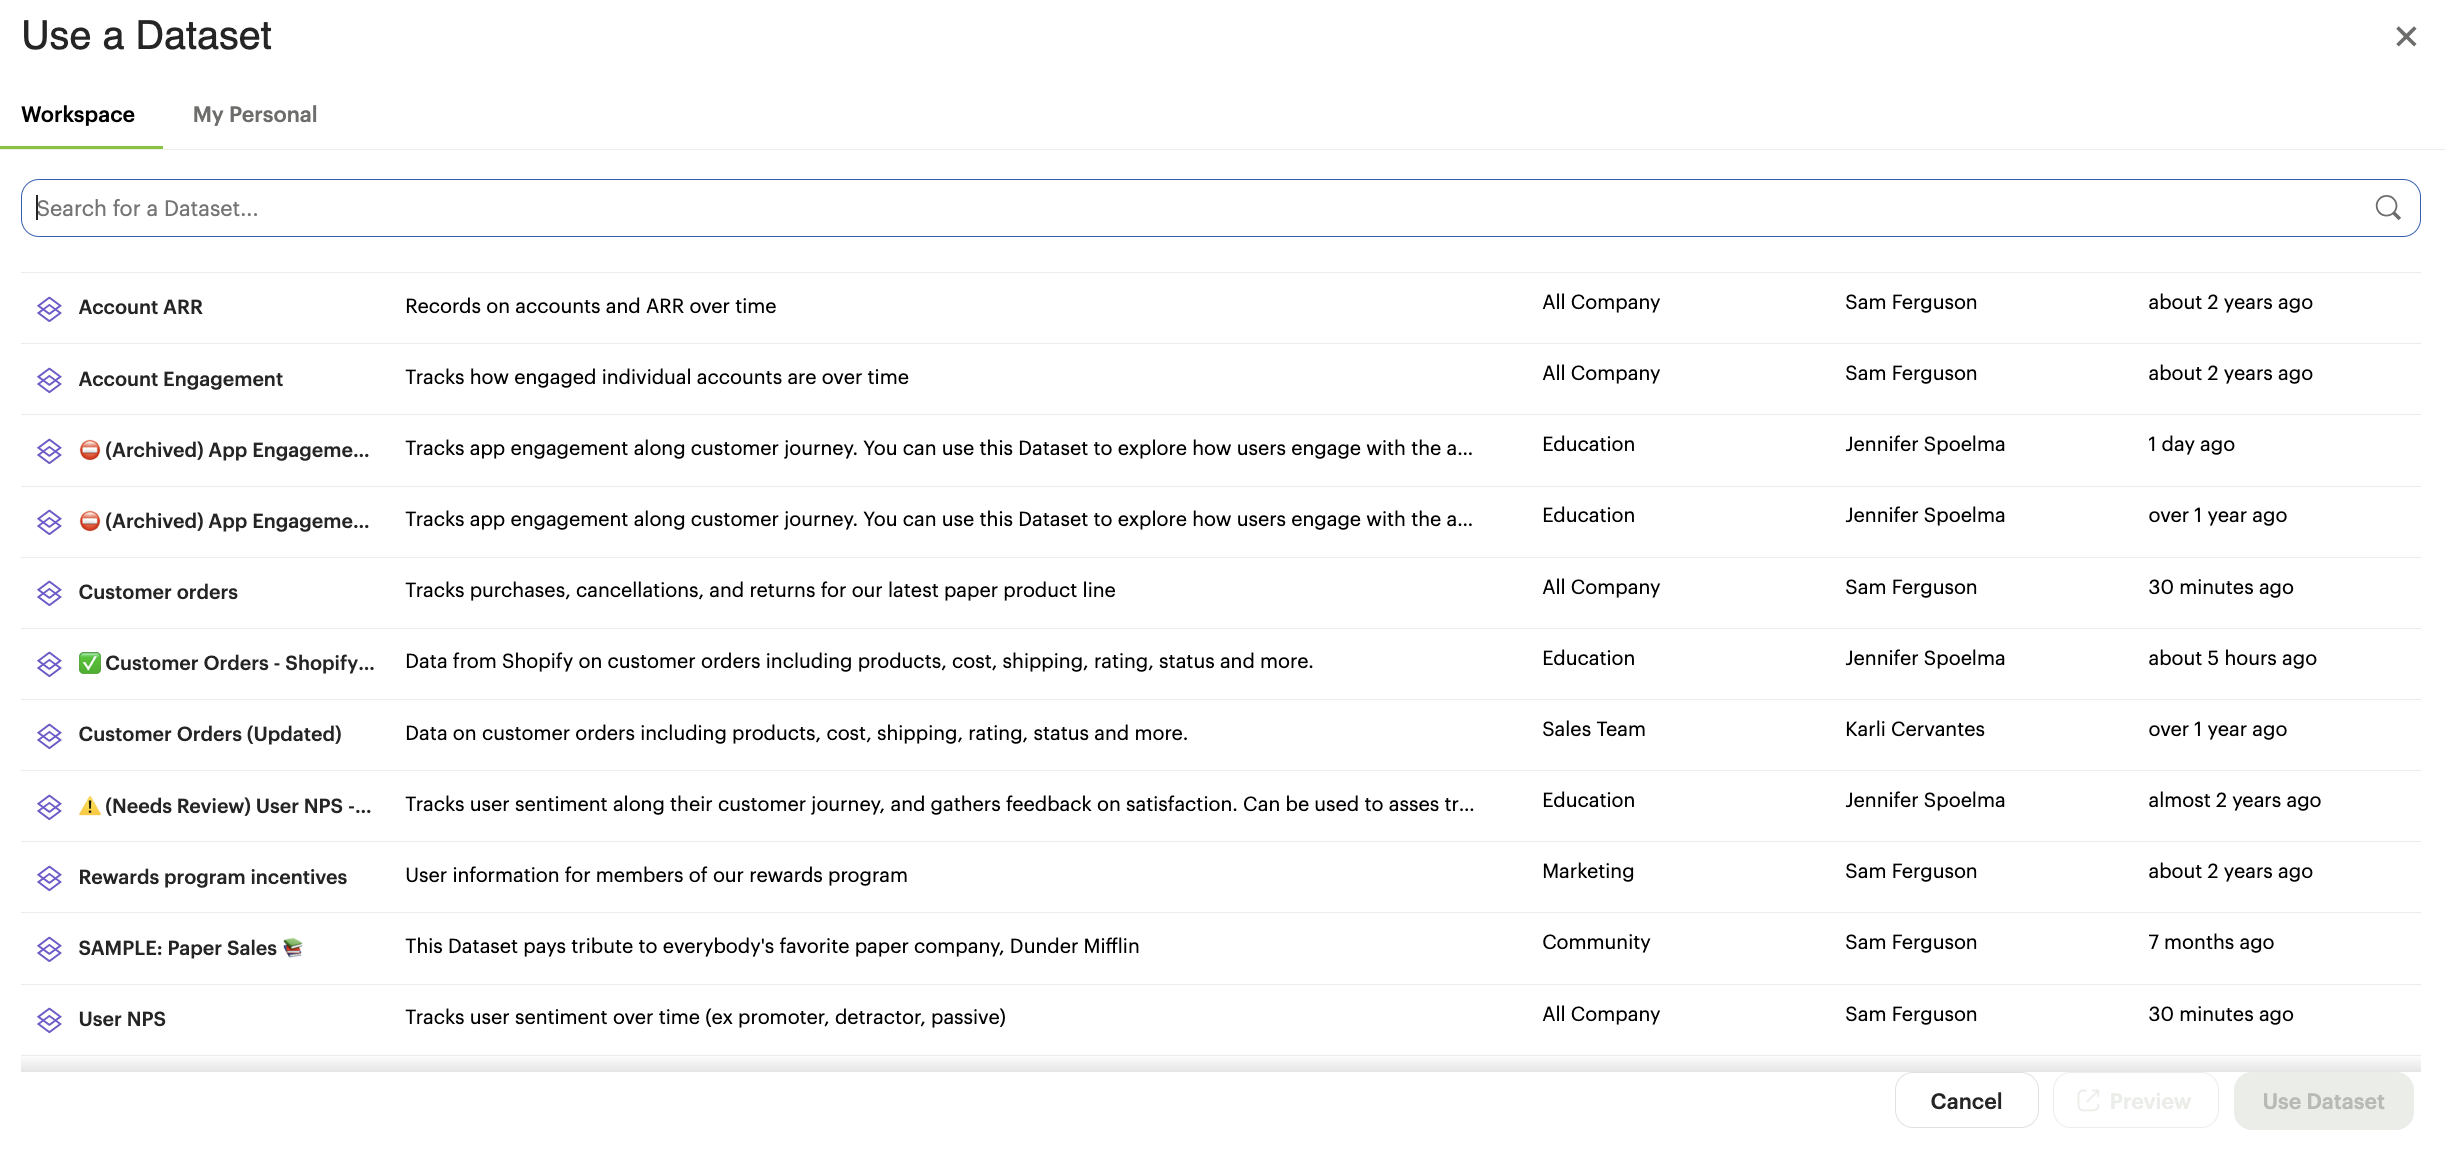Click the dataset icon beside Customer Orders - Shopify
Viewport: 2445px width, 1160px height.
(49, 663)
